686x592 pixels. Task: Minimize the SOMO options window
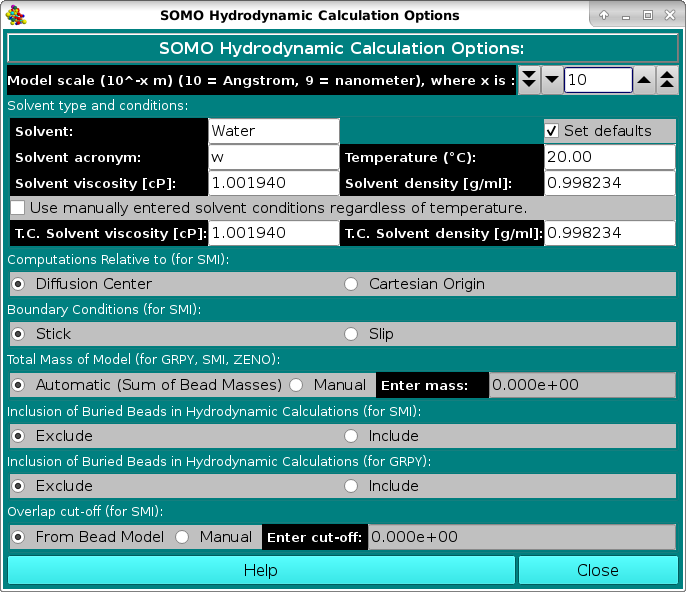(x=626, y=17)
